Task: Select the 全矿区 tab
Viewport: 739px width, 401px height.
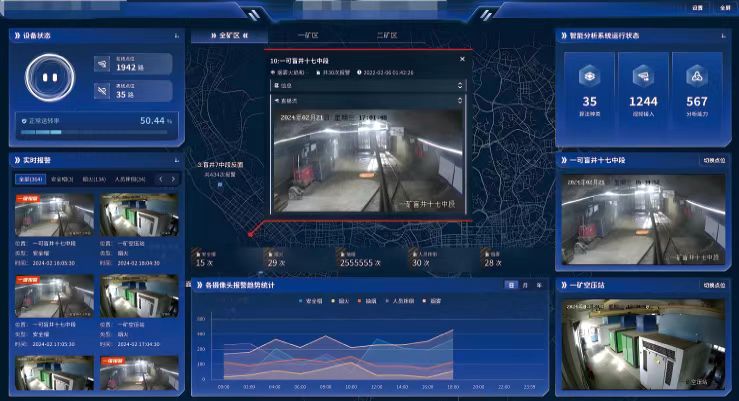Action: (230, 35)
